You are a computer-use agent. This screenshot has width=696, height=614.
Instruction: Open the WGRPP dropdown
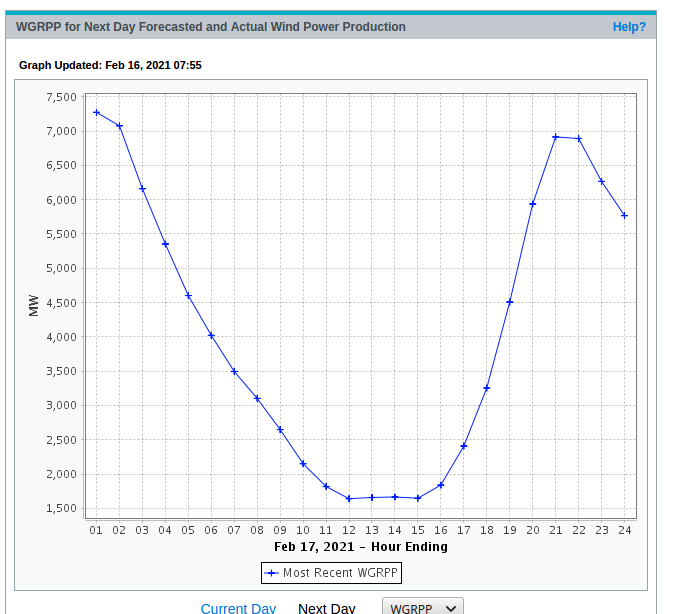(x=423, y=607)
